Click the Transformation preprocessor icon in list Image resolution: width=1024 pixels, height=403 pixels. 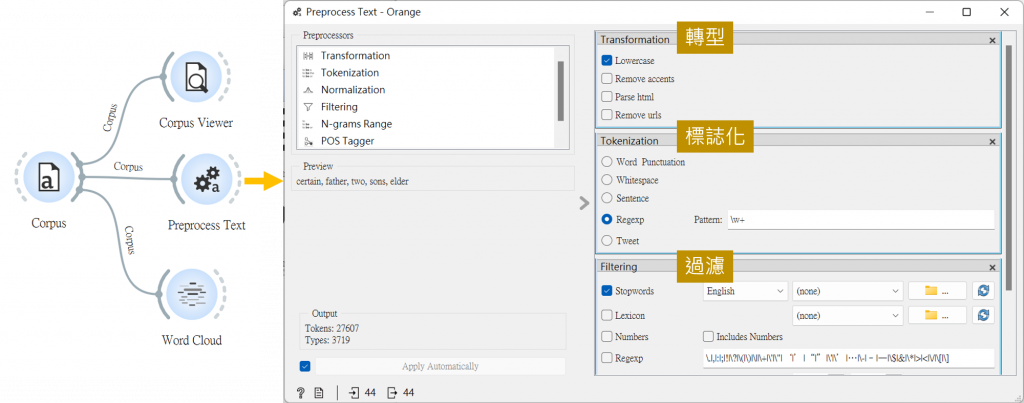(x=308, y=56)
